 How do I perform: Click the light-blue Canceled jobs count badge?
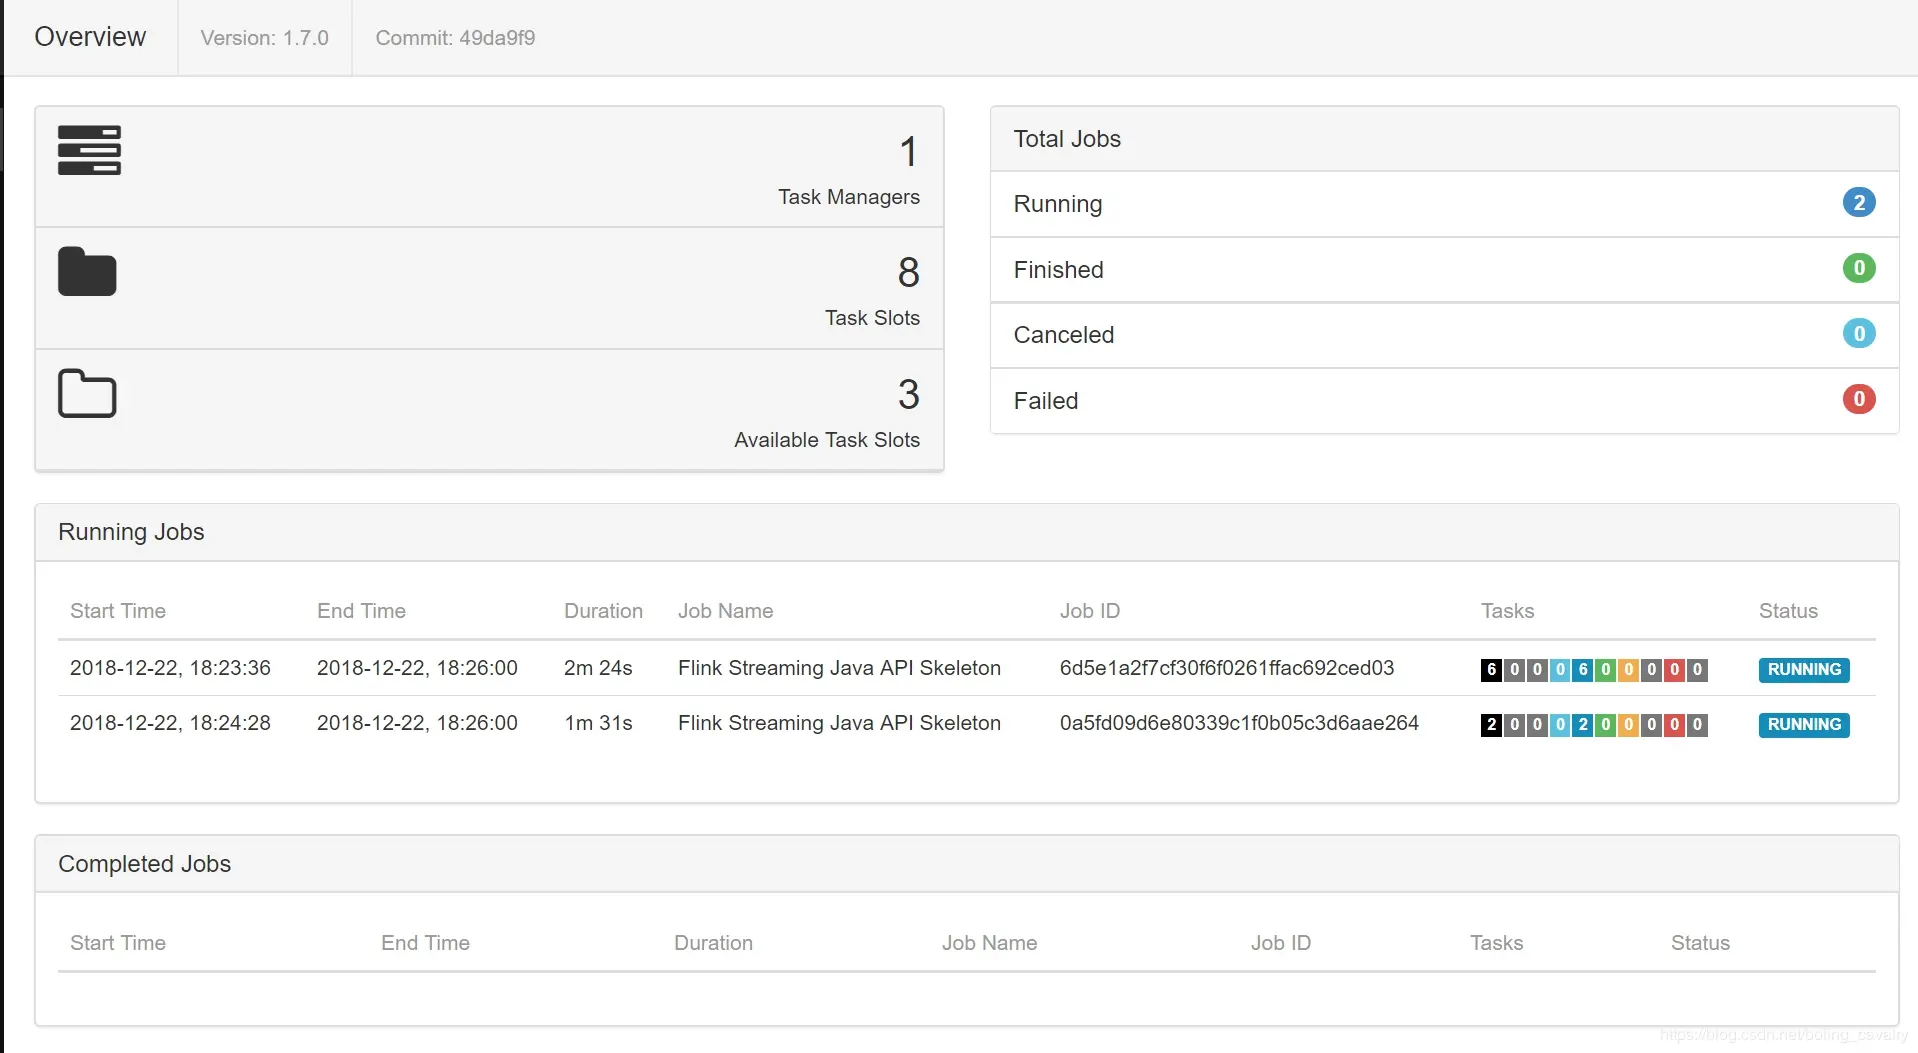point(1858,334)
